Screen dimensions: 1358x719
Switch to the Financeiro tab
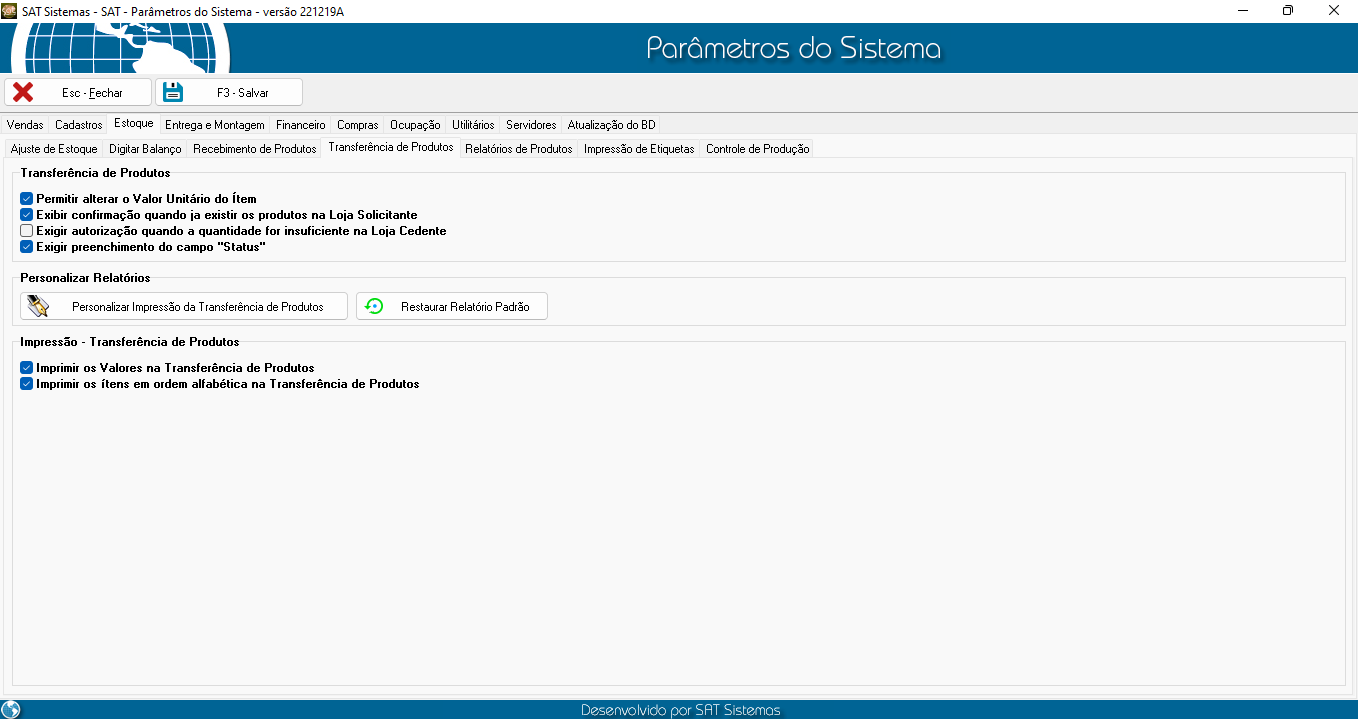pyautogui.click(x=301, y=125)
